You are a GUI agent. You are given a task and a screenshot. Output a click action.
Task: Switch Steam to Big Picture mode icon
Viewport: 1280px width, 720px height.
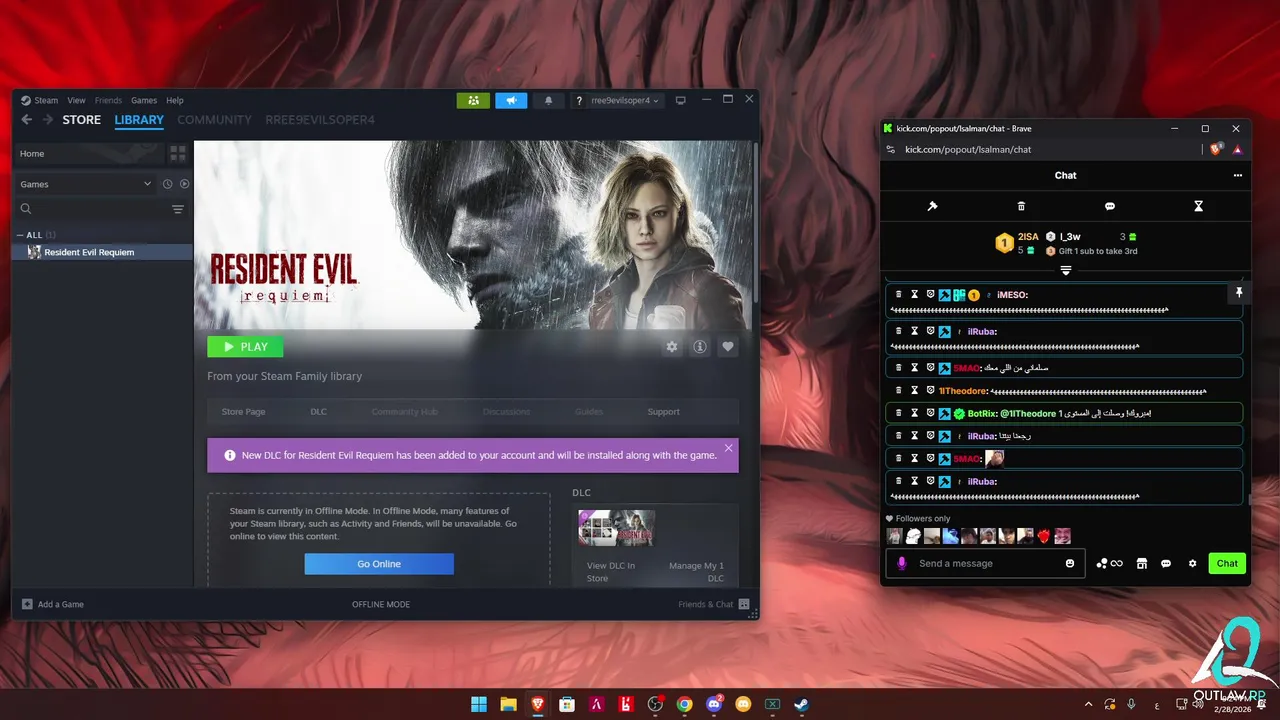681,100
